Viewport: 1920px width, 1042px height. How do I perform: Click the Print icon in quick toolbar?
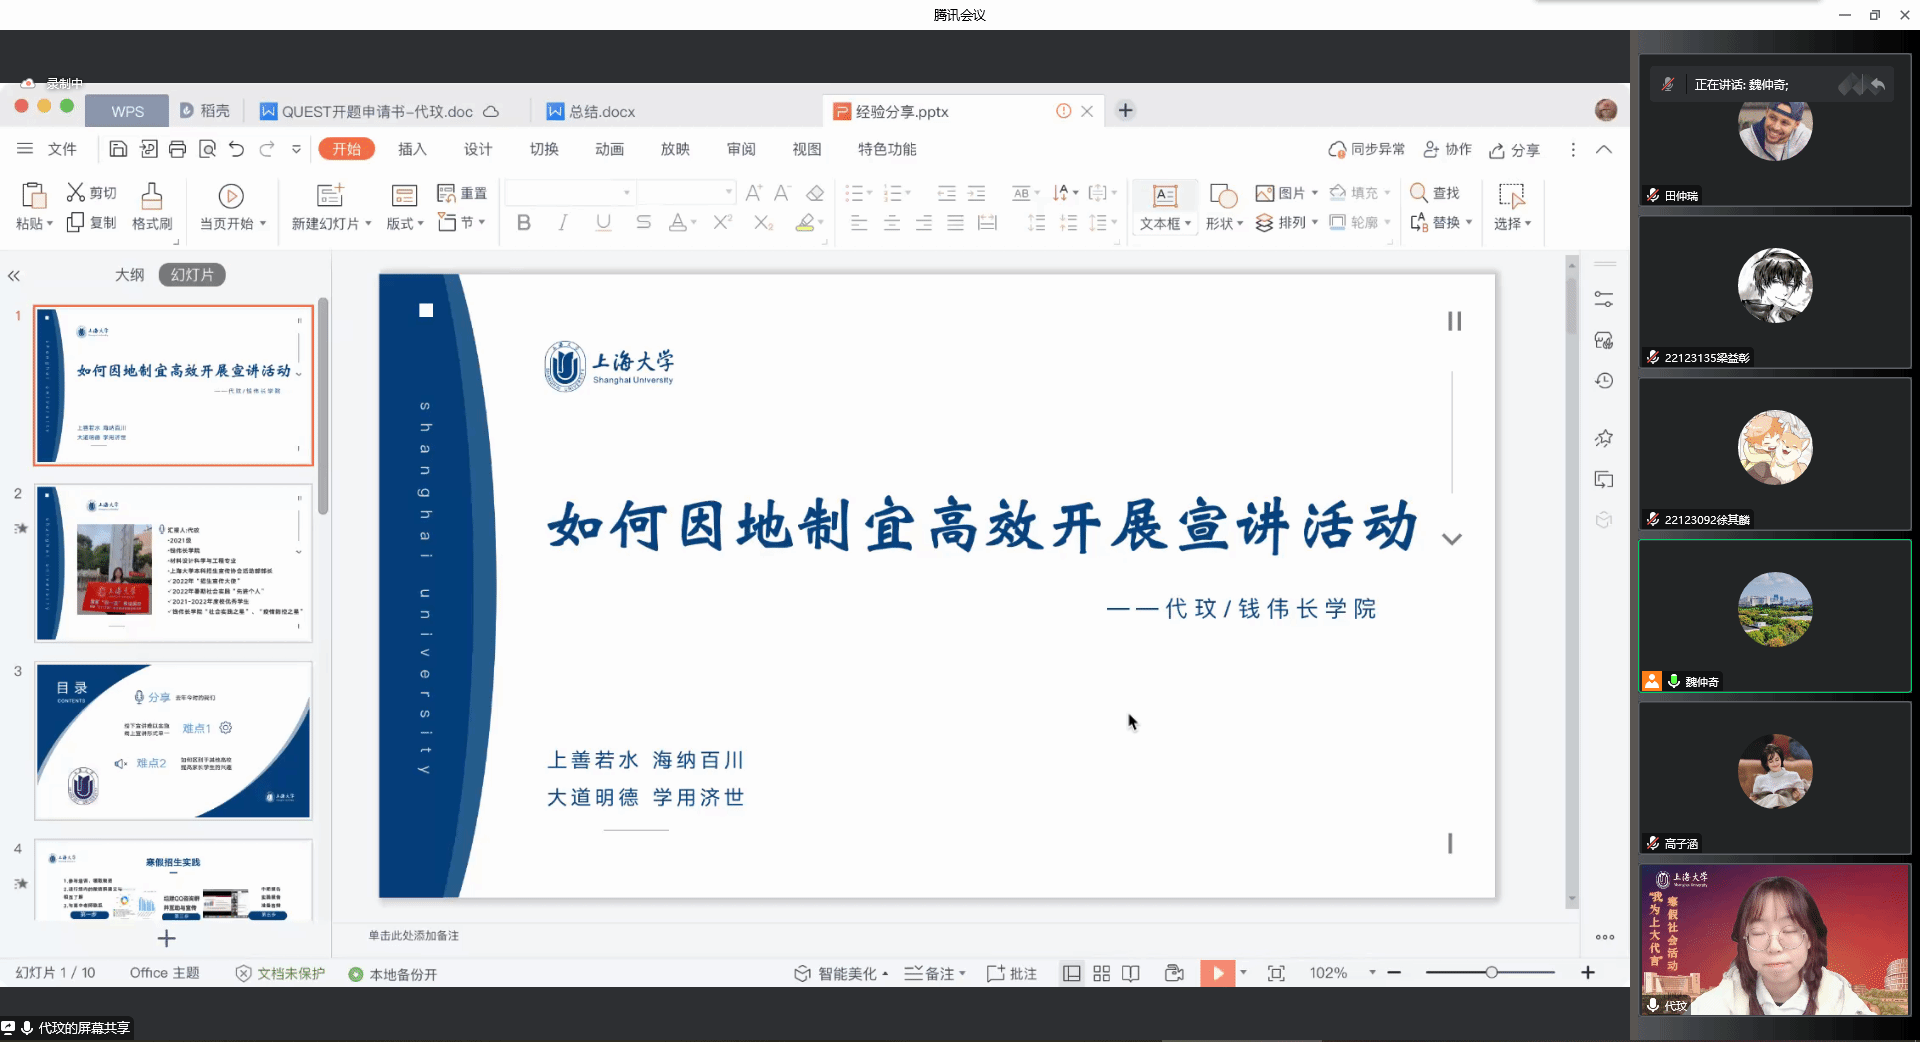[x=177, y=149]
